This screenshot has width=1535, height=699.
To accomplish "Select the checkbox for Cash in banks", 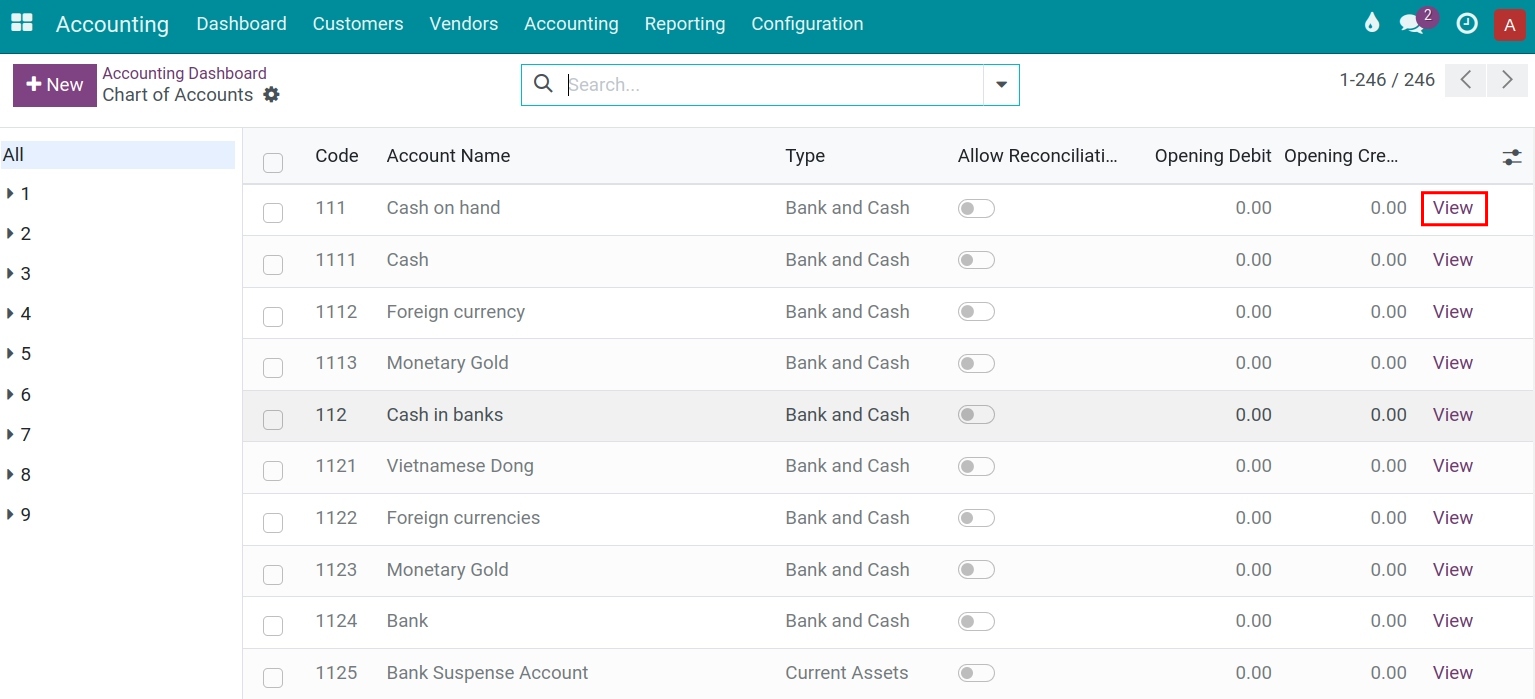I will pyautogui.click(x=273, y=419).
